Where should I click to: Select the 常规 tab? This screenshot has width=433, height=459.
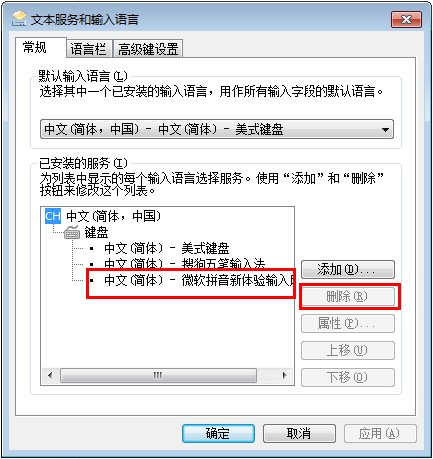coord(35,48)
